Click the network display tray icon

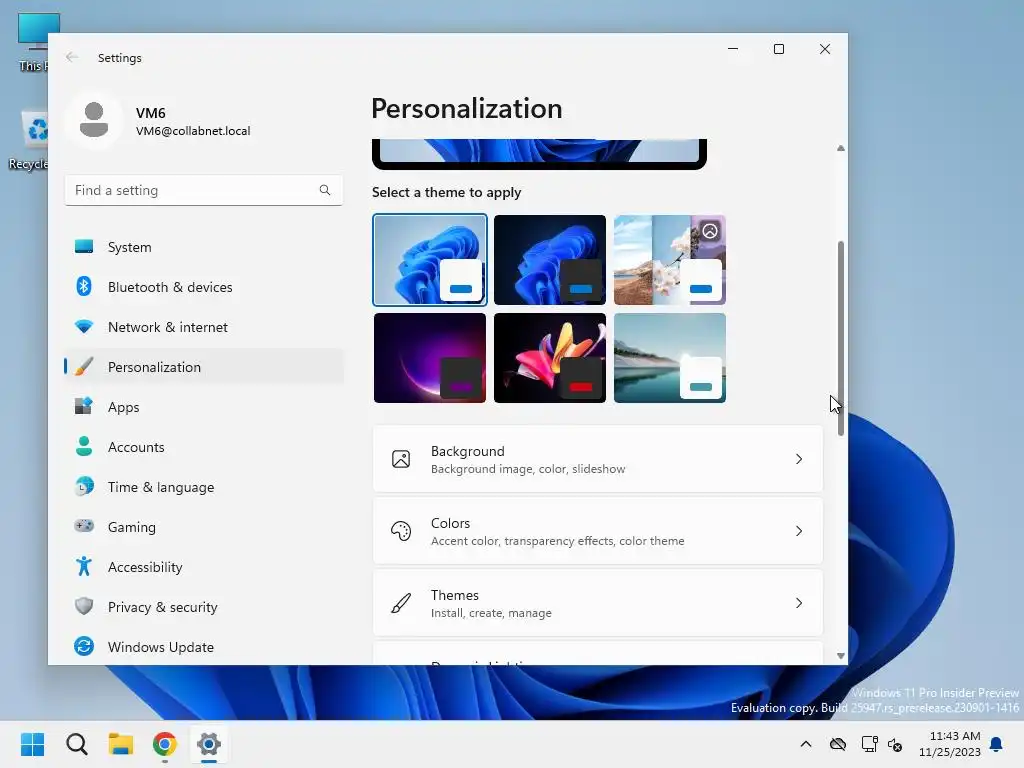coord(869,744)
